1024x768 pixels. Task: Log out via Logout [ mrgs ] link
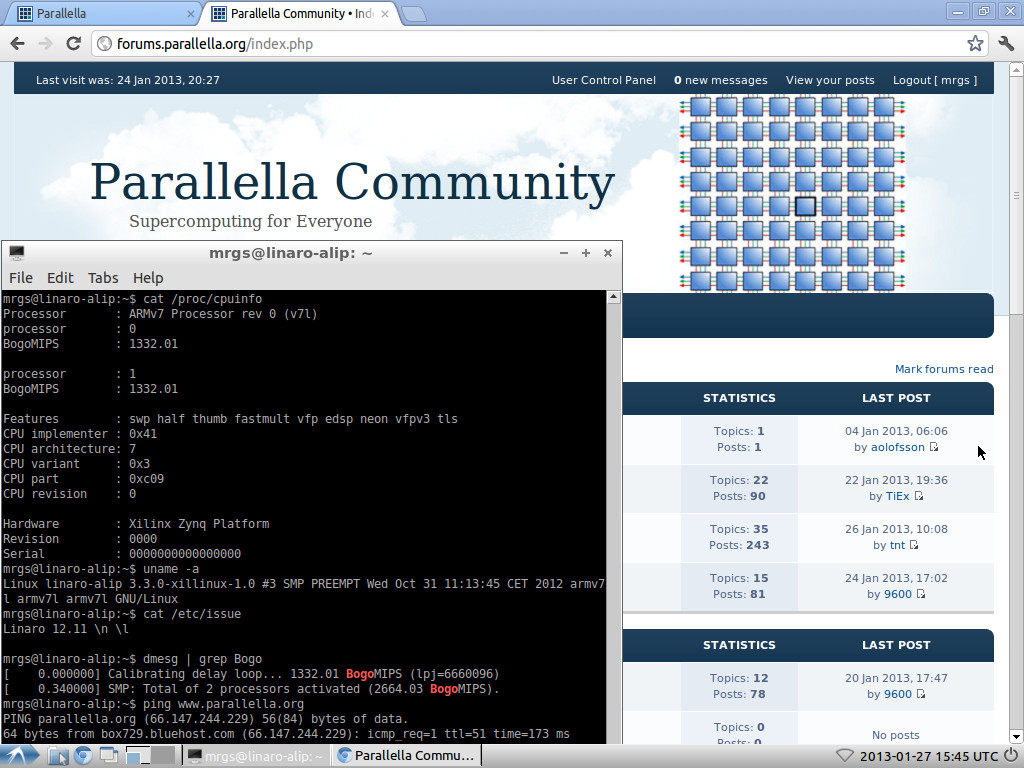[x=934, y=80]
